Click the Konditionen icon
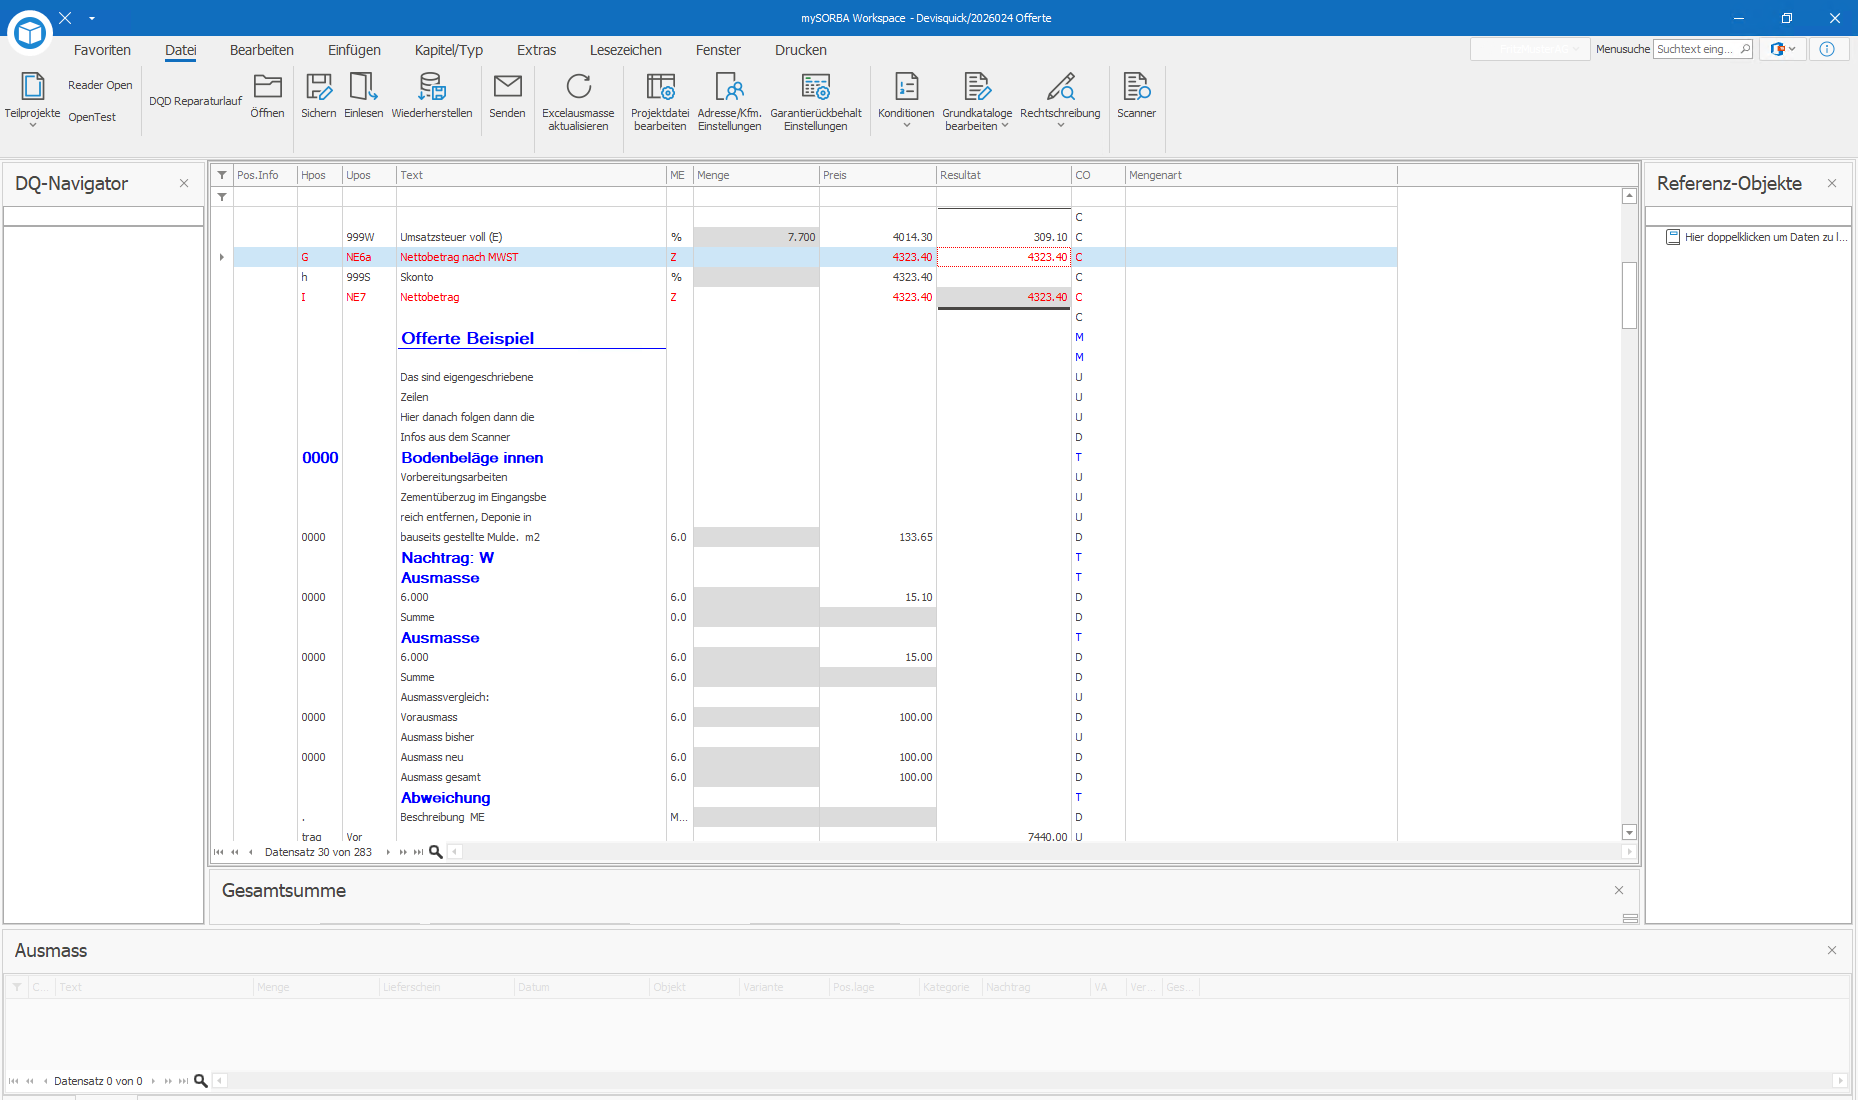This screenshot has height=1100, width=1858. coord(906,86)
